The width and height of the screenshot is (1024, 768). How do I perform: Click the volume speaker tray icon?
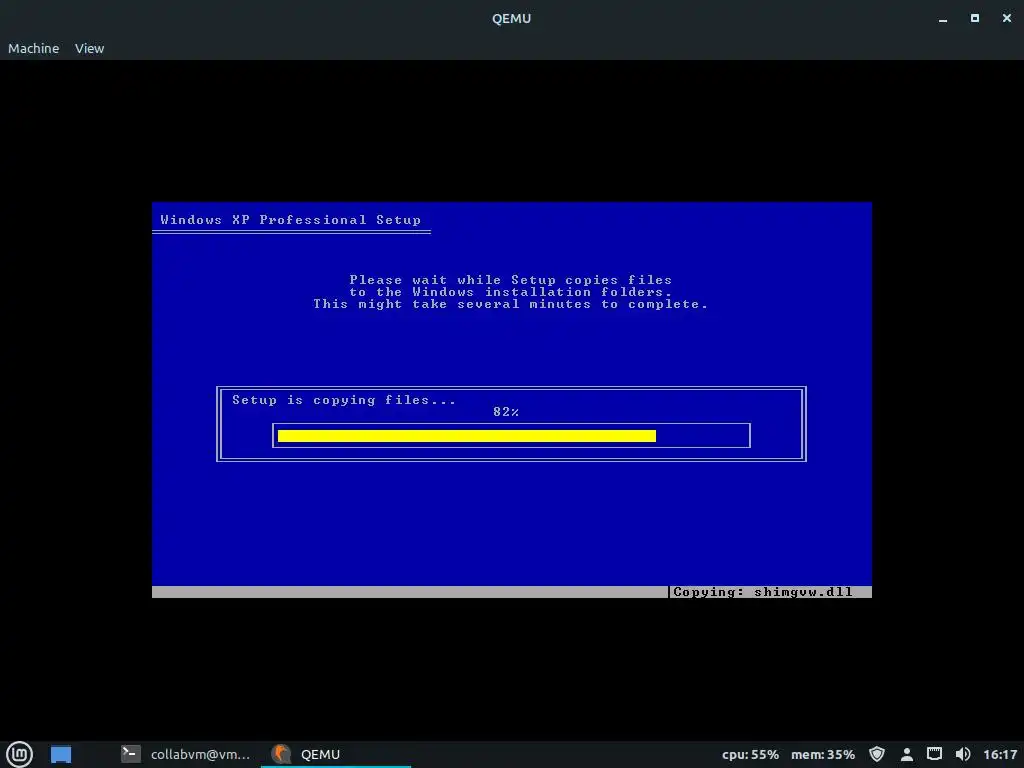click(963, 754)
